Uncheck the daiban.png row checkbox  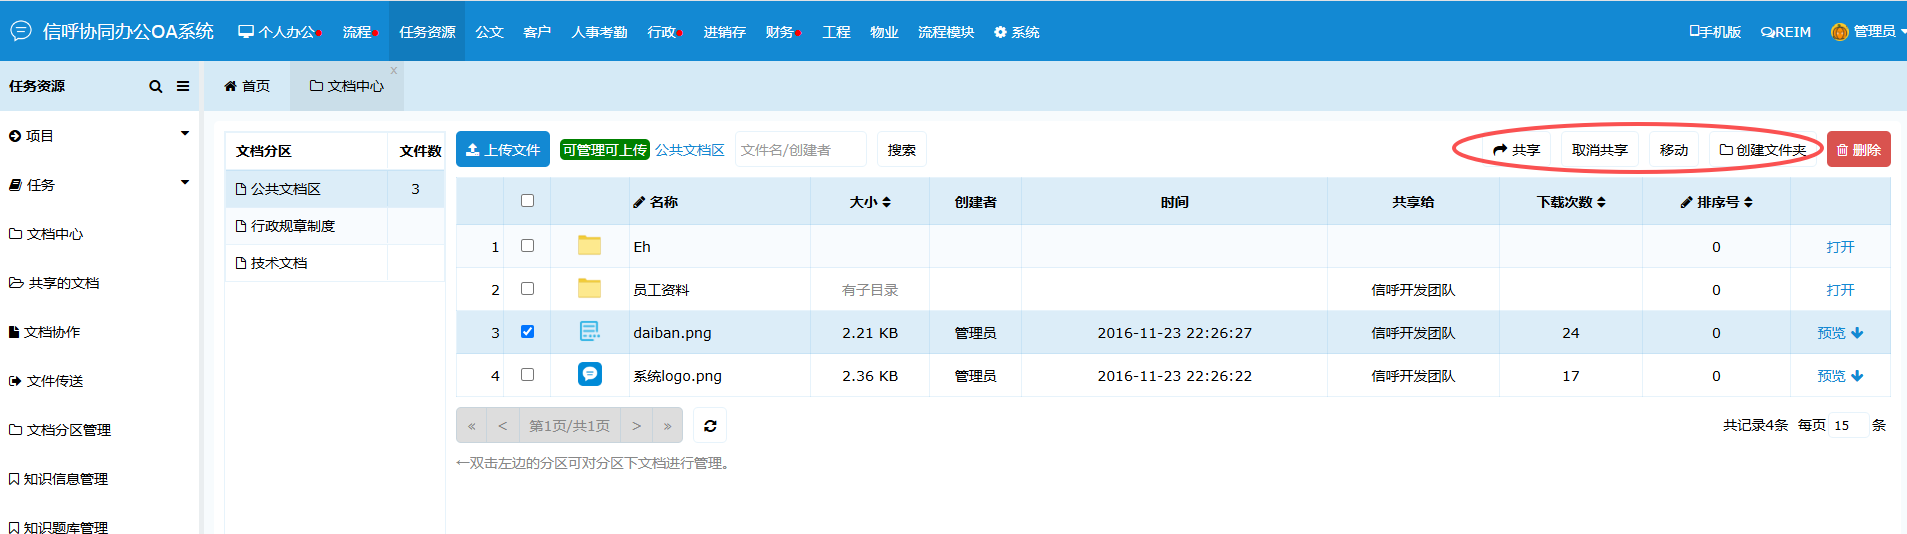point(527,332)
